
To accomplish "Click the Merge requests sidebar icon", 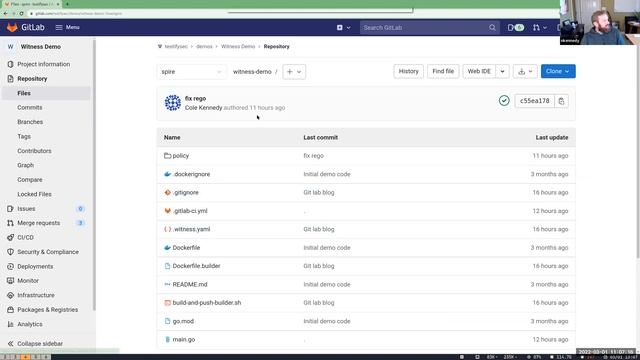I will [x=10, y=223].
